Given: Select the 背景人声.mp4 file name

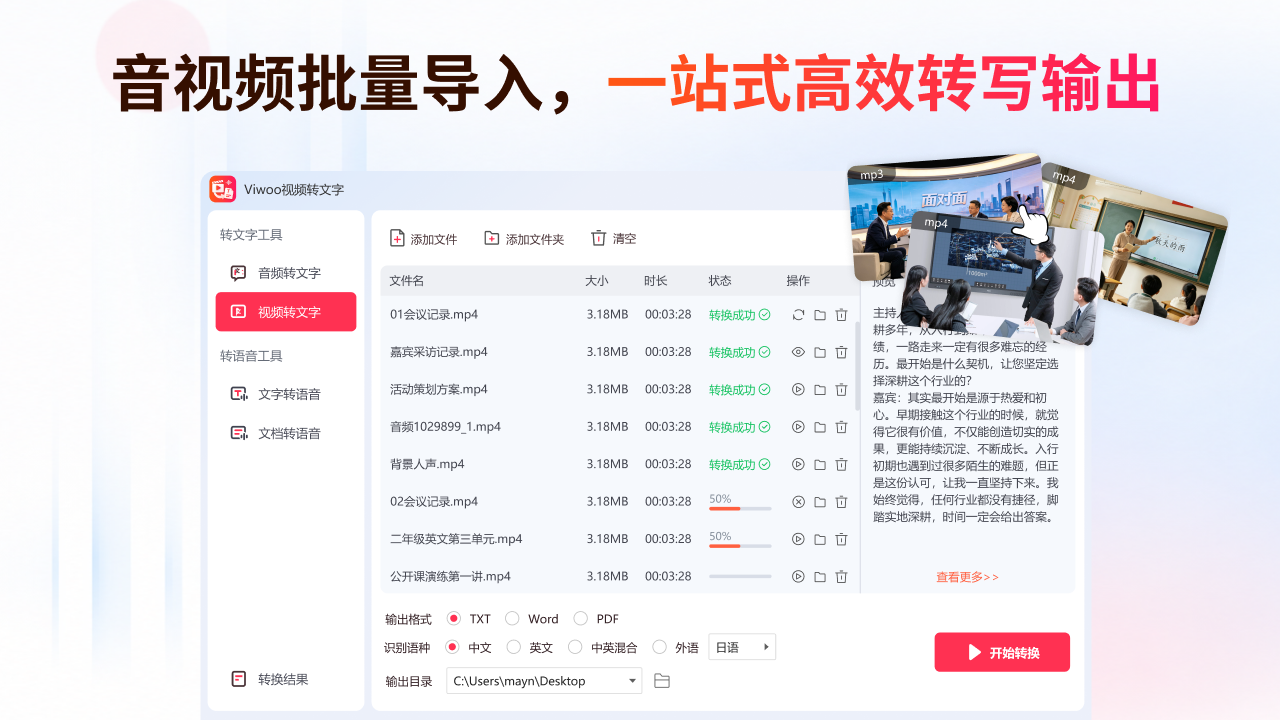Looking at the screenshot, I should coord(428,464).
